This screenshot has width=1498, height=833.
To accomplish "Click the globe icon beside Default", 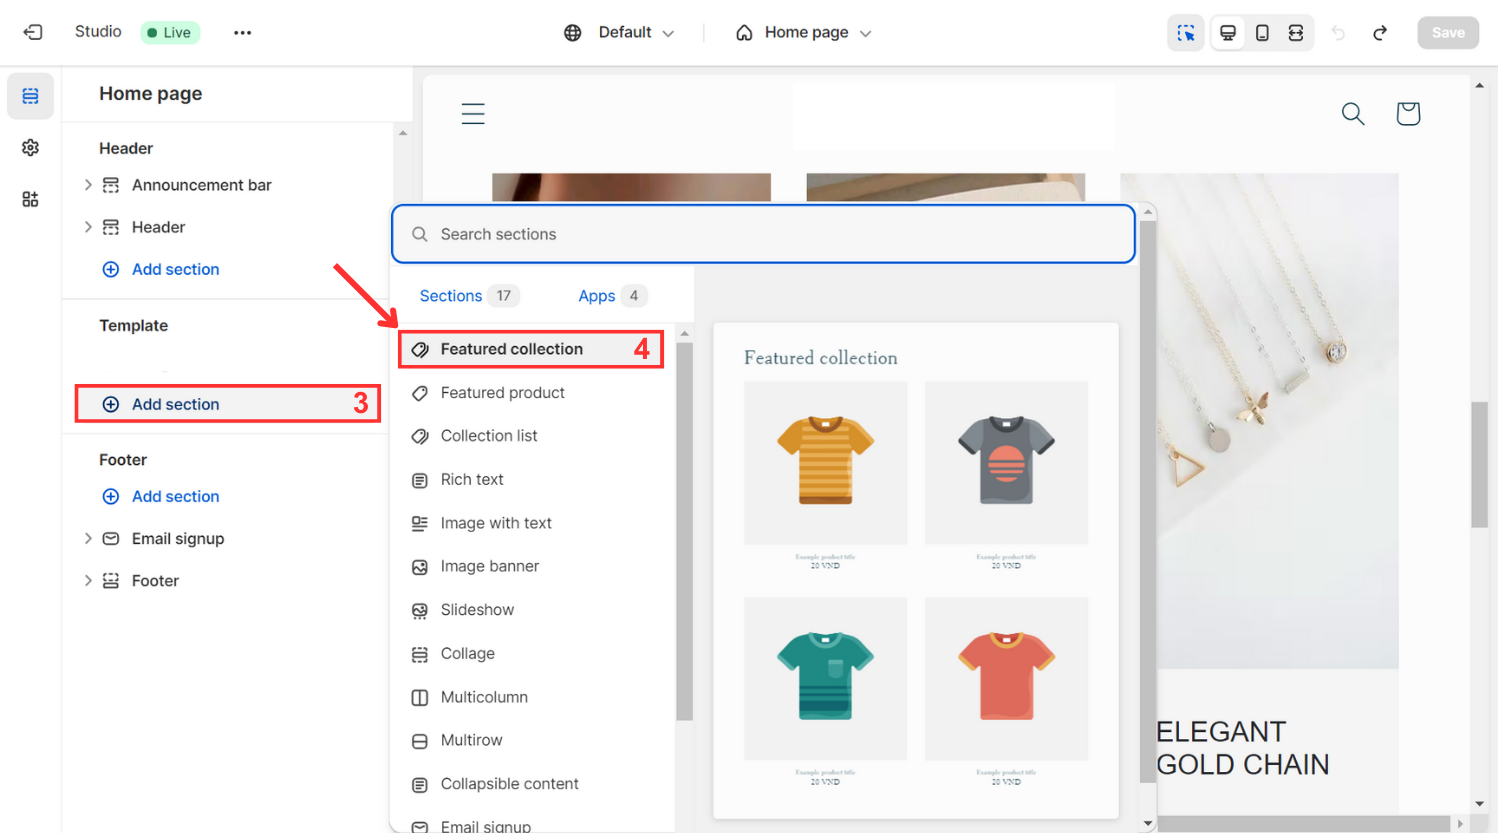I will [x=572, y=33].
